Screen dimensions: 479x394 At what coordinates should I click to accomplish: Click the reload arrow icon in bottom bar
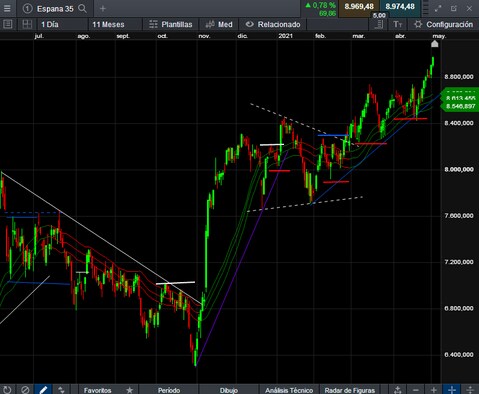click(7, 390)
